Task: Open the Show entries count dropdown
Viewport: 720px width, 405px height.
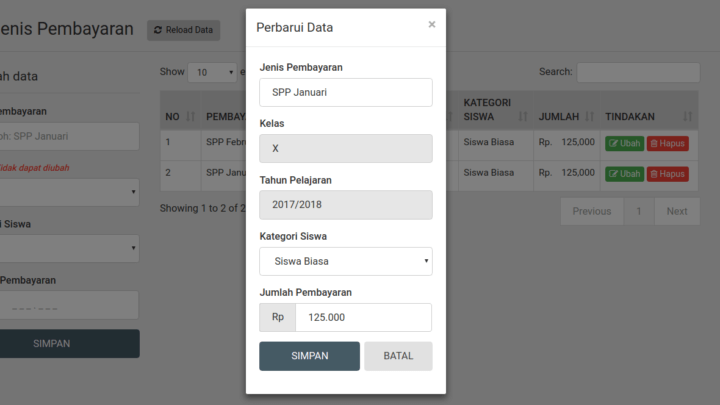Action: (x=212, y=72)
